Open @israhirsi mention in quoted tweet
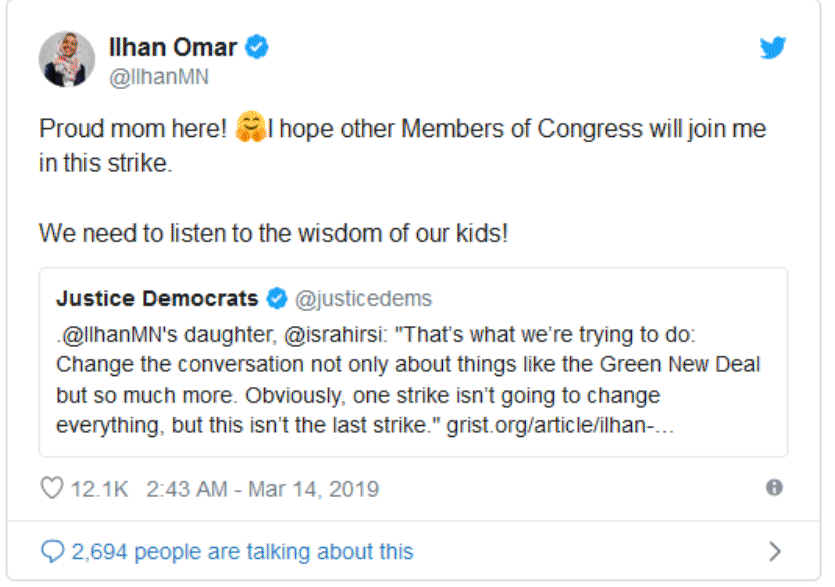835x587 pixels. (x=335, y=335)
